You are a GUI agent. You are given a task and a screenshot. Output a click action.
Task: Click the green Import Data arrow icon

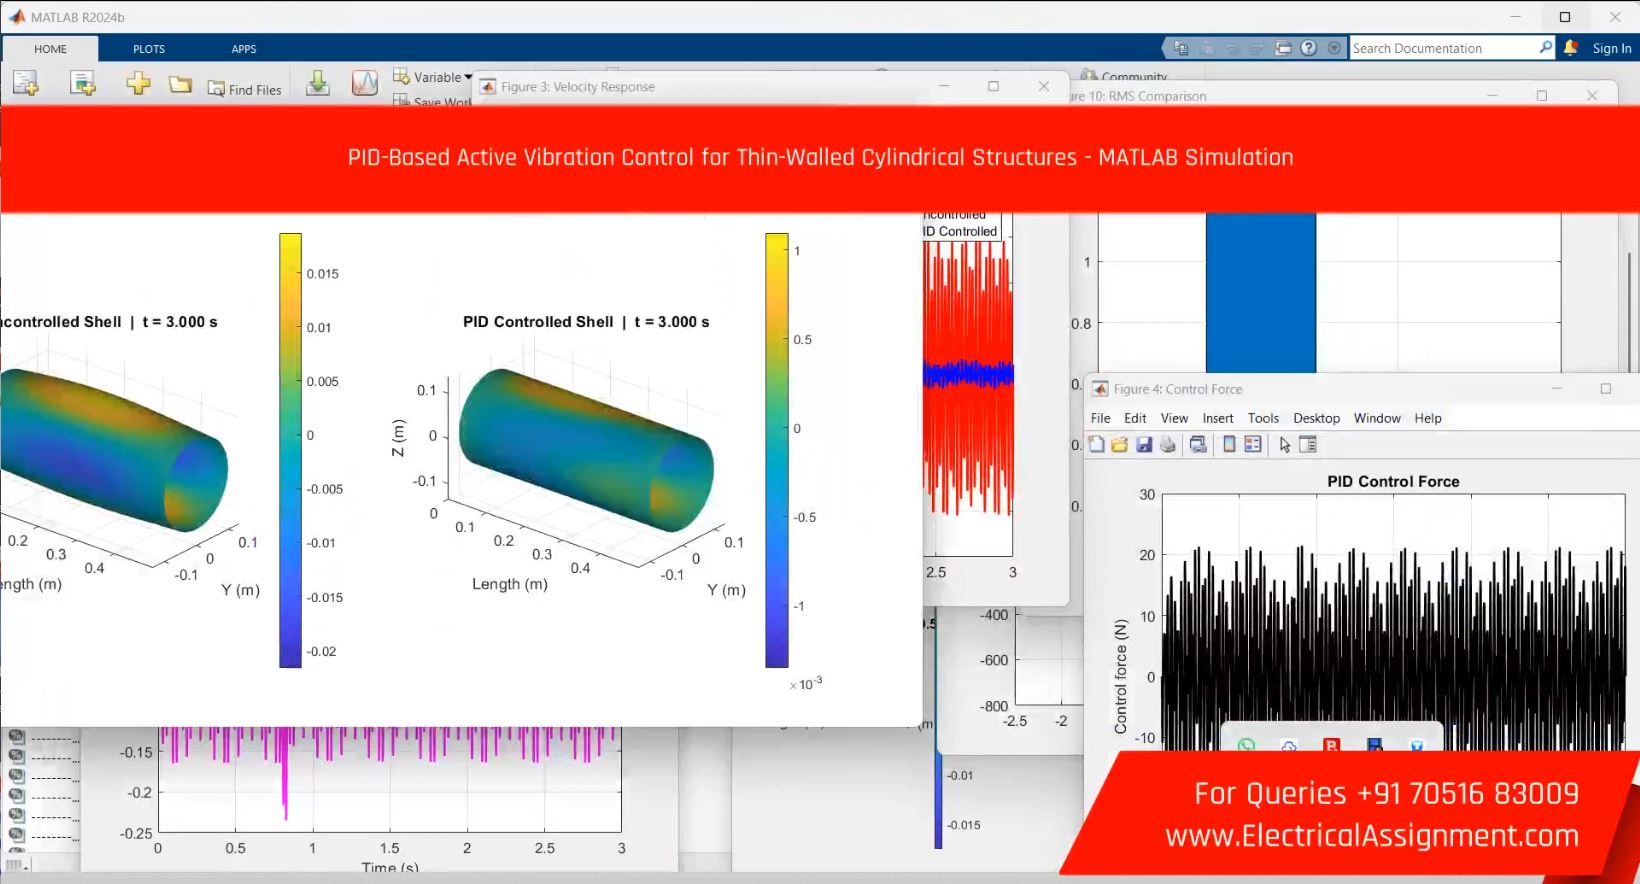click(x=317, y=84)
